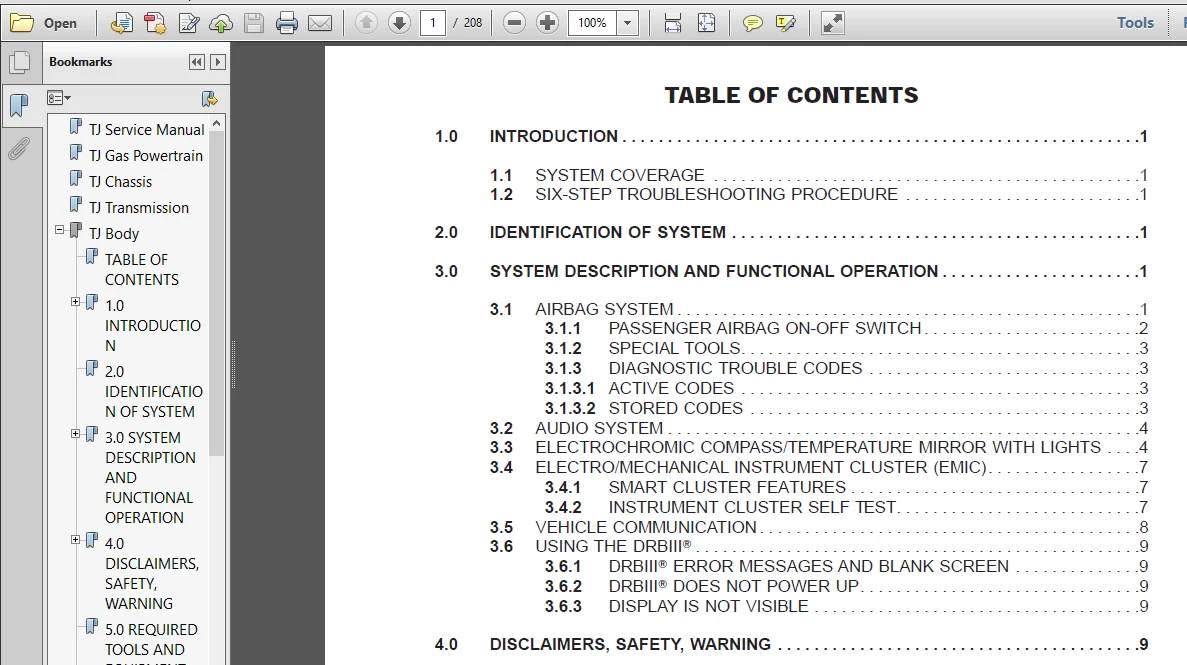Toggle read mode expand icon
The image size is (1187, 665).
[832, 23]
